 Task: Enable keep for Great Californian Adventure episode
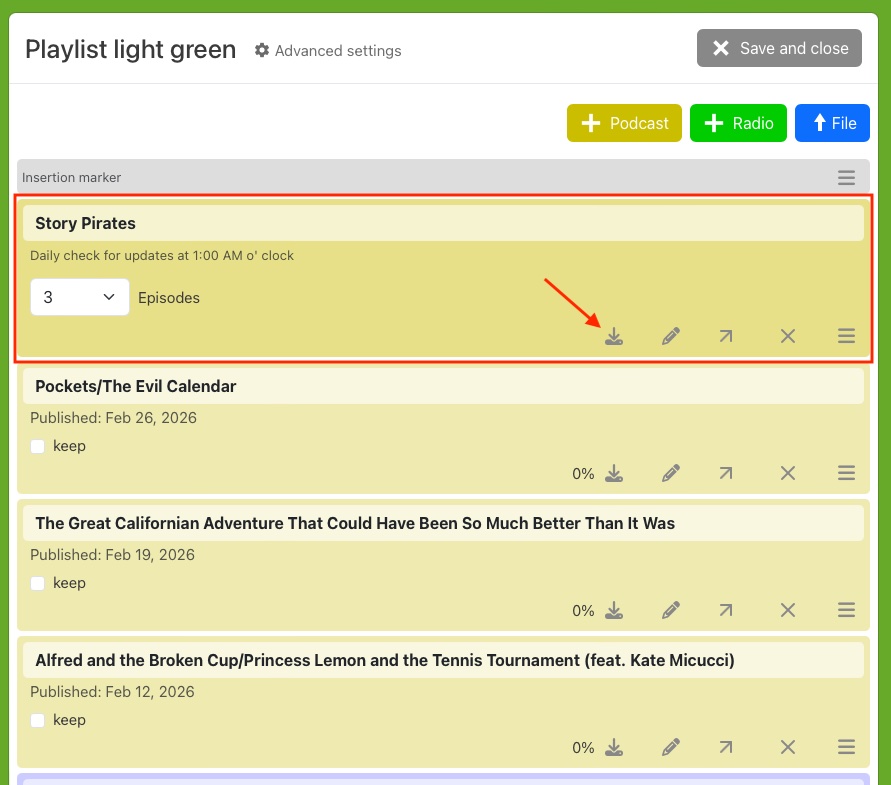(38, 583)
